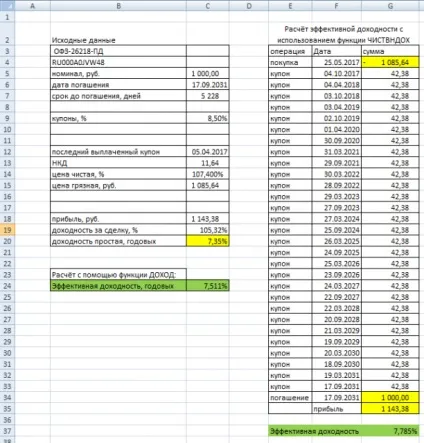
Task: Click yellow profit total '1 143,38' in column G
Action: click(x=390, y=409)
